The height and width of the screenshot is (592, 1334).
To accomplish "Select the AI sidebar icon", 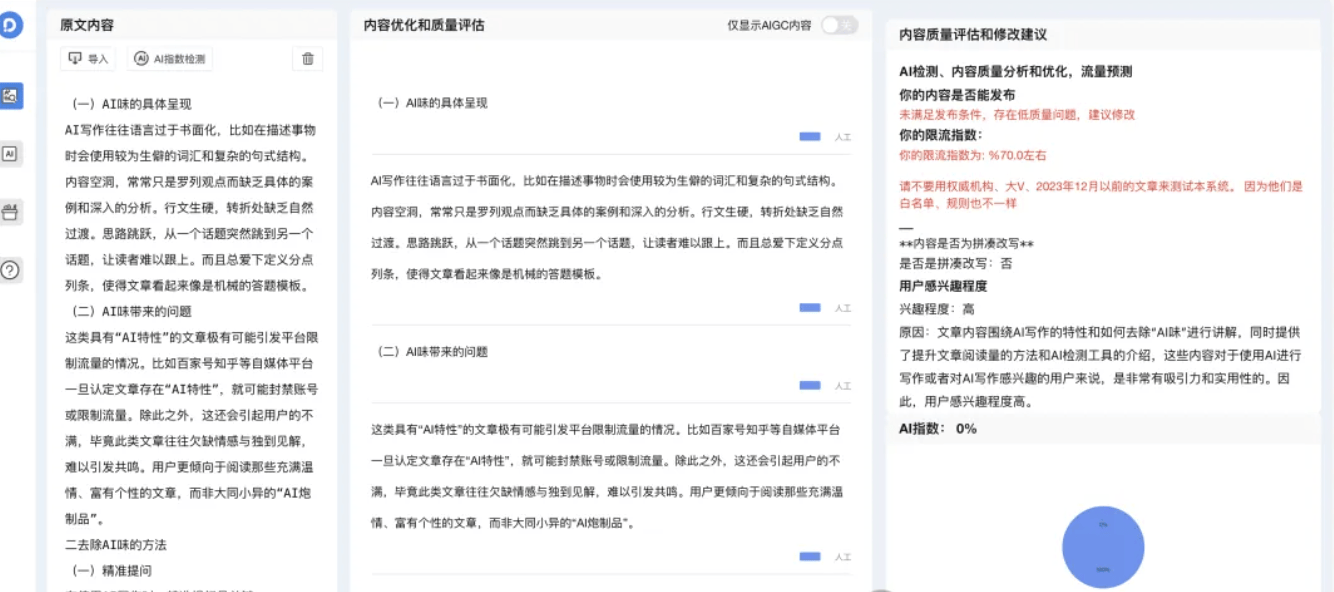I will pyautogui.click(x=11, y=154).
